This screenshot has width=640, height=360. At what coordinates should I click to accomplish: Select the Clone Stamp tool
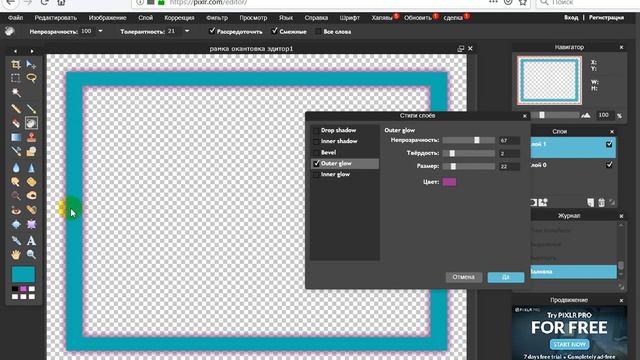coord(31,137)
